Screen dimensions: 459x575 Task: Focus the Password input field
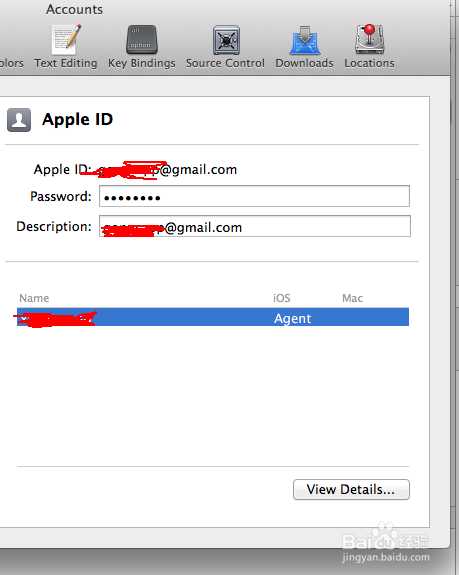point(254,196)
